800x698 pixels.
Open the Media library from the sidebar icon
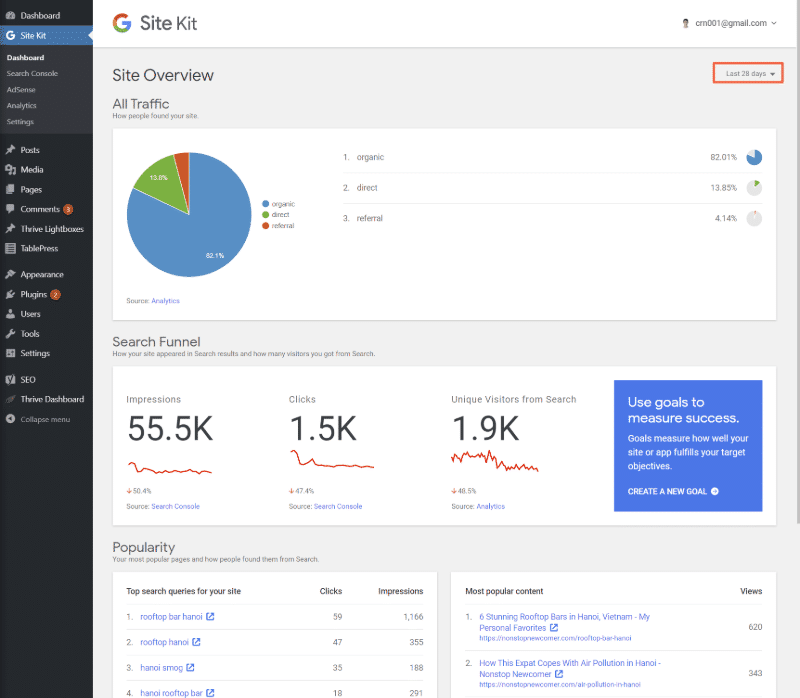tap(10, 169)
